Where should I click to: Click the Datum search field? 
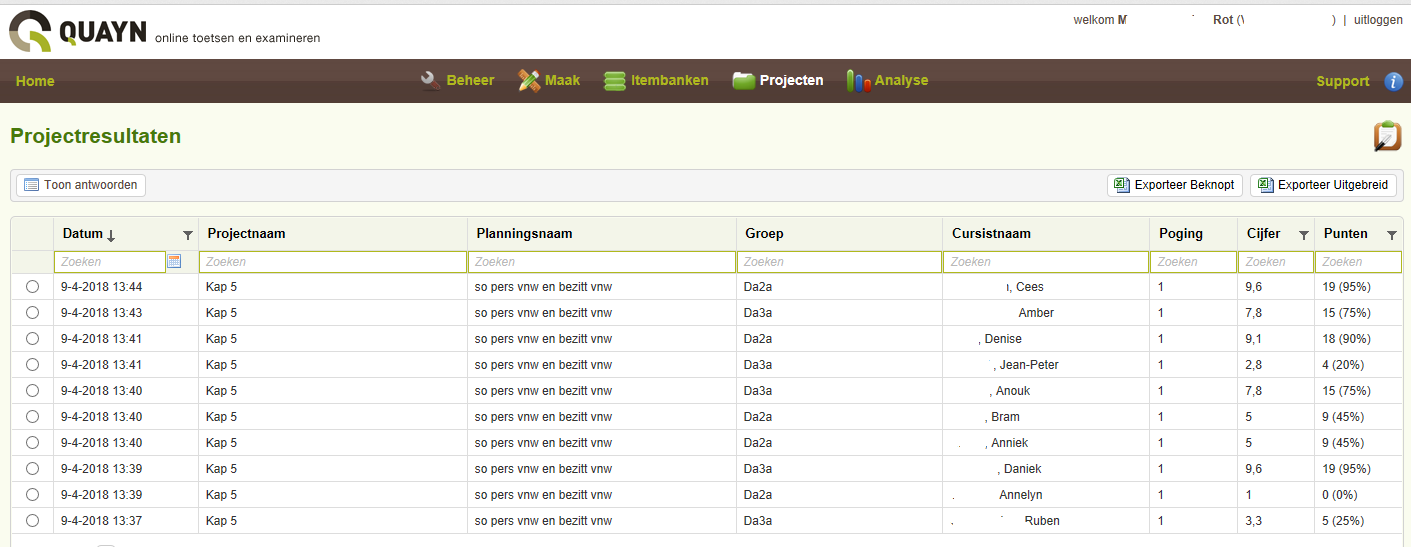pos(110,262)
